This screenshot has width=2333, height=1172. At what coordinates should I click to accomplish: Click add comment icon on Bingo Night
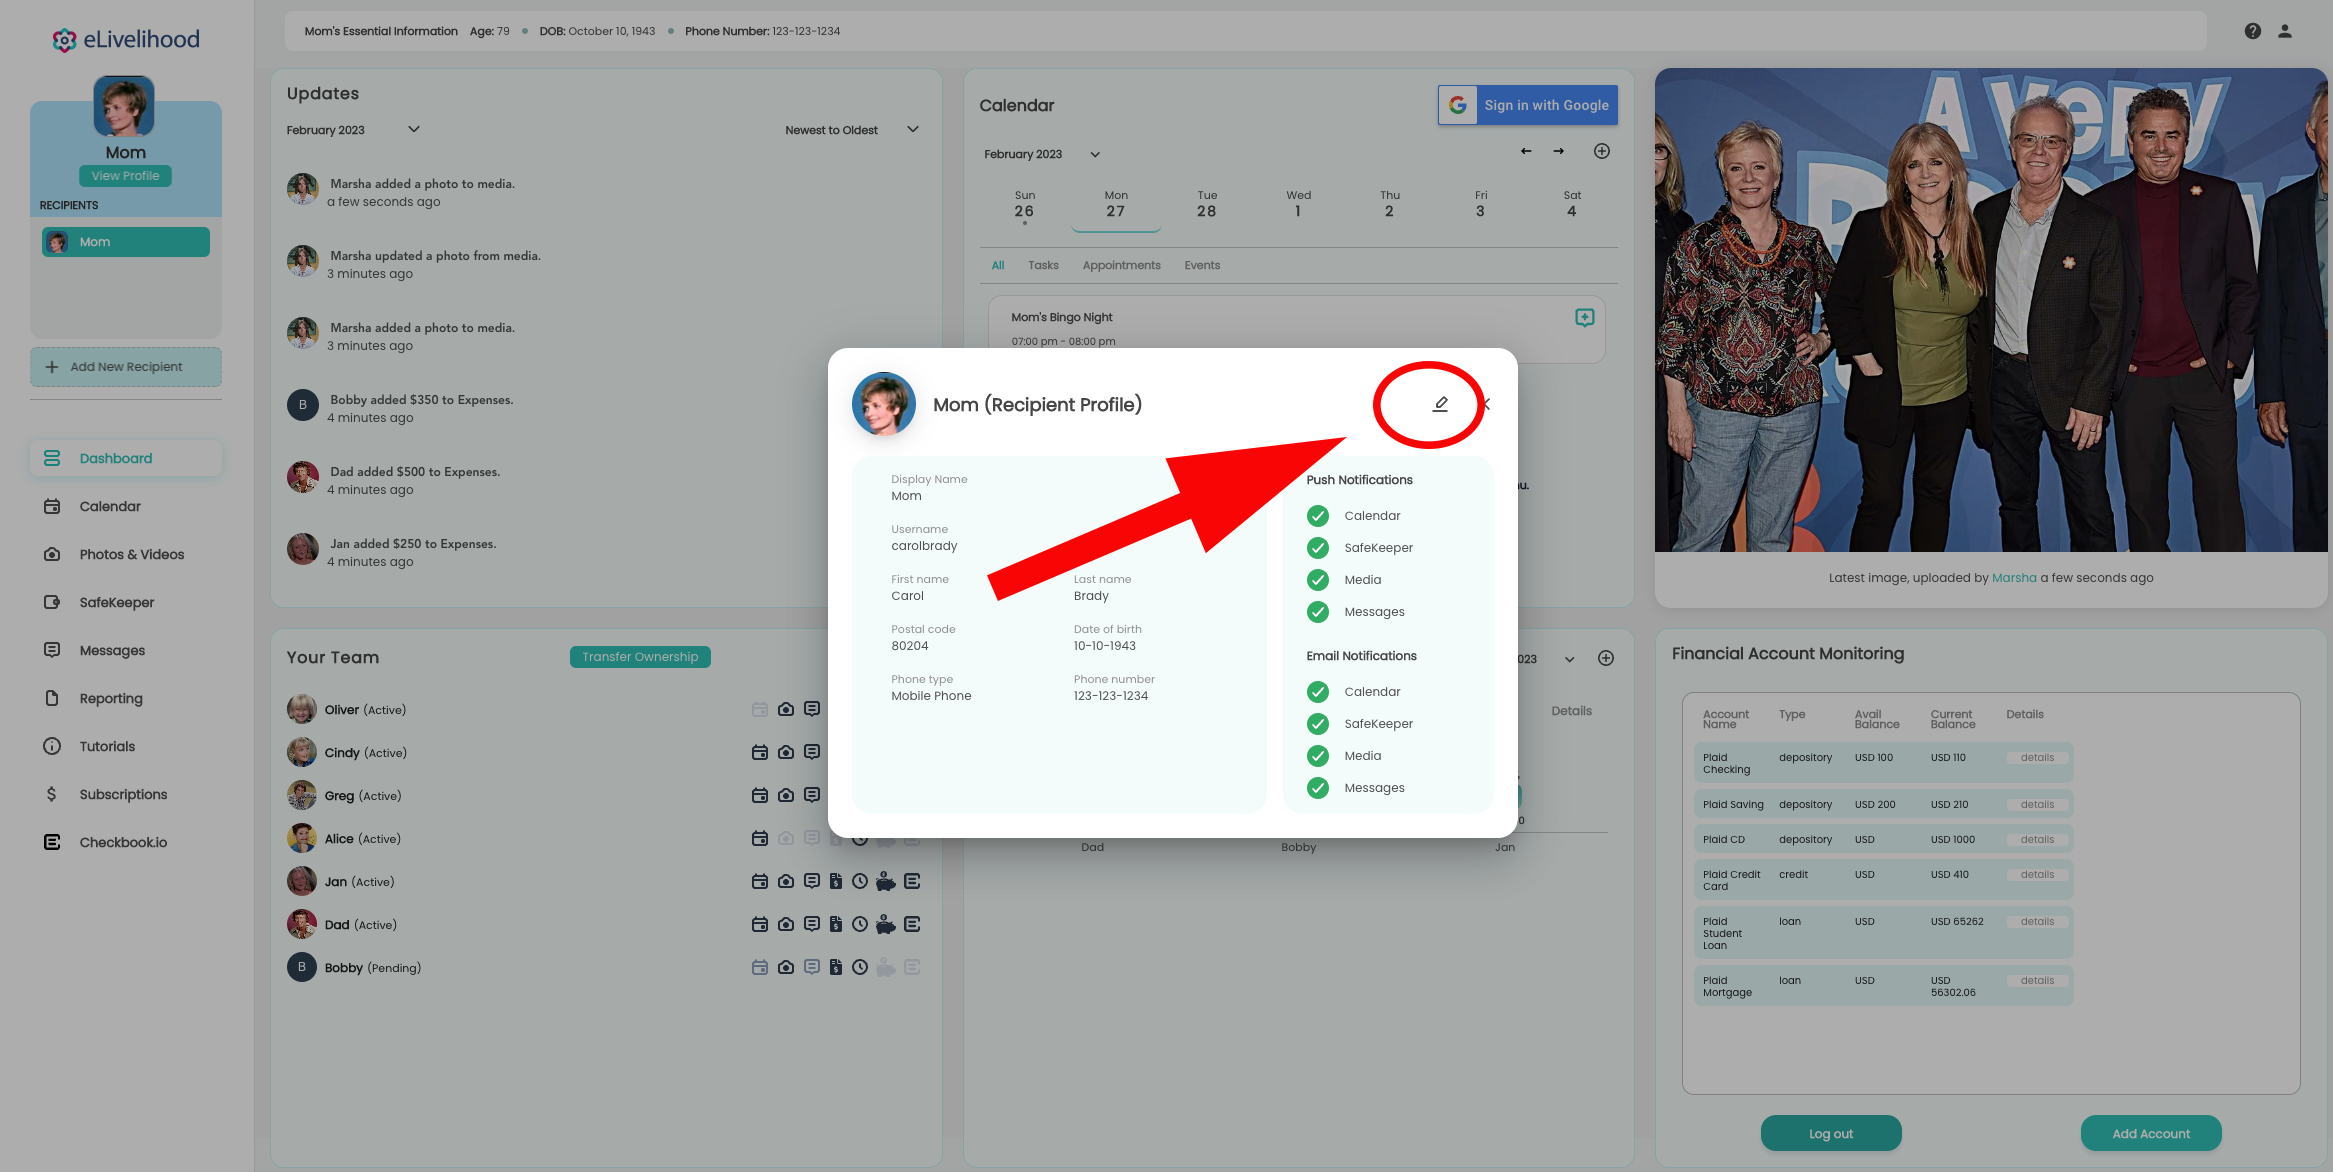pos(1584,318)
